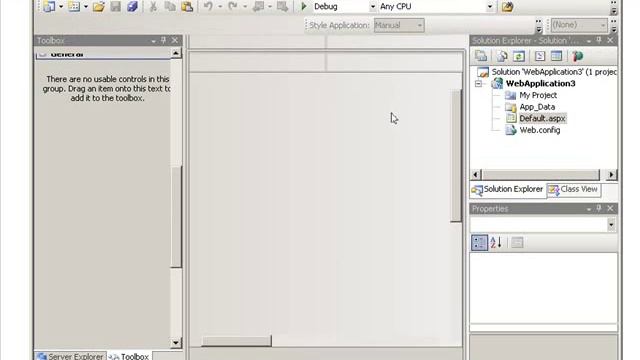Open the Add New Item dropdown arrow
Image resolution: width=640 pixels, height=360 pixels.
click(x=86, y=7)
